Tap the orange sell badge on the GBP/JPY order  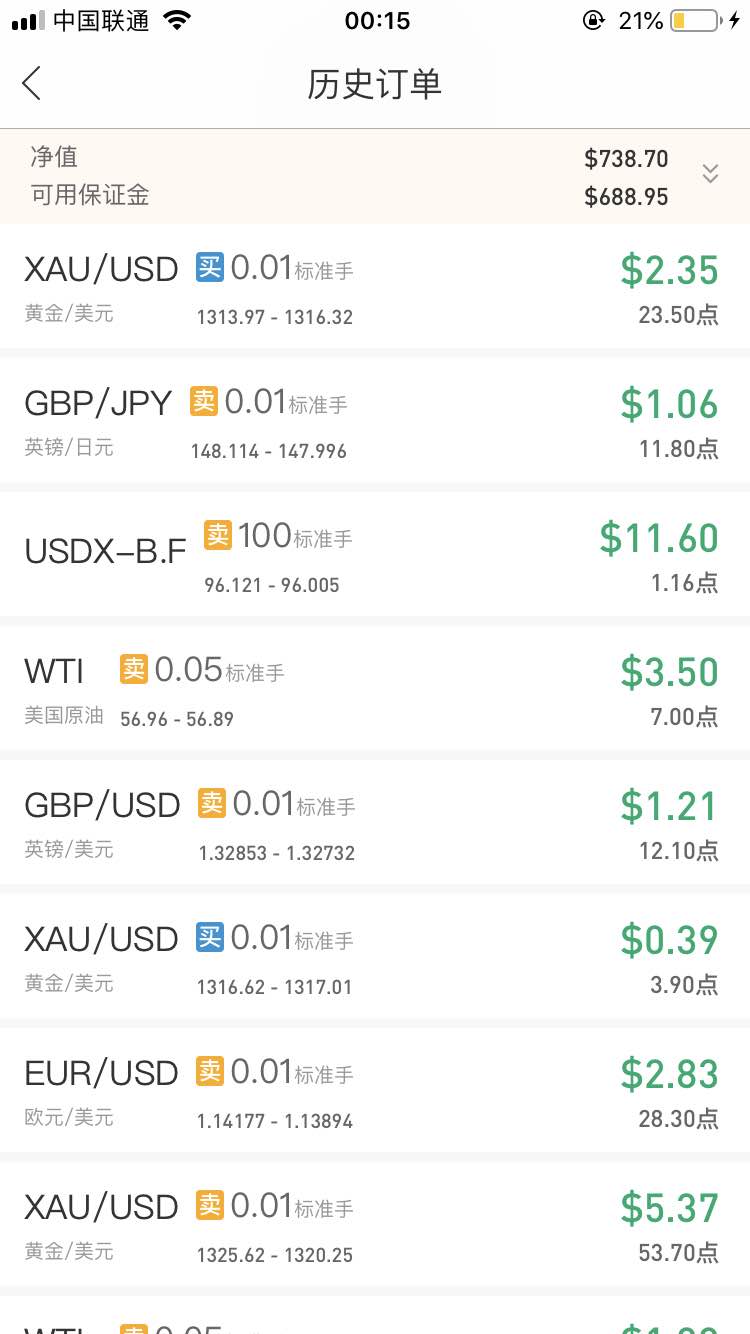click(x=204, y=401)
